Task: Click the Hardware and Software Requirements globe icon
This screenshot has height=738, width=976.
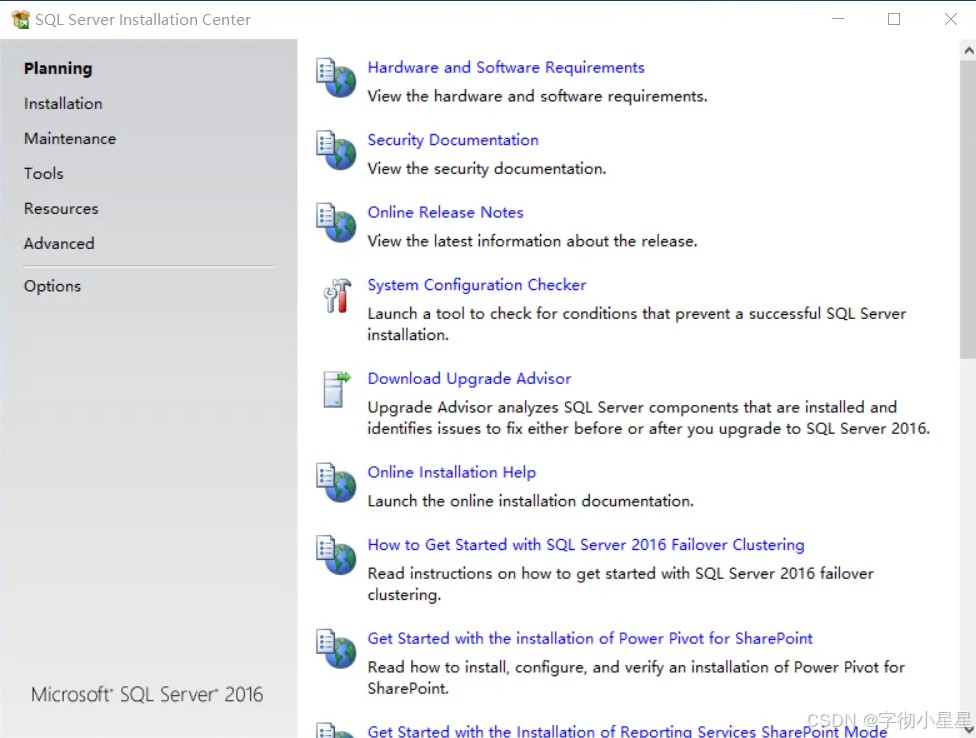Action: (x=336, y=78)
